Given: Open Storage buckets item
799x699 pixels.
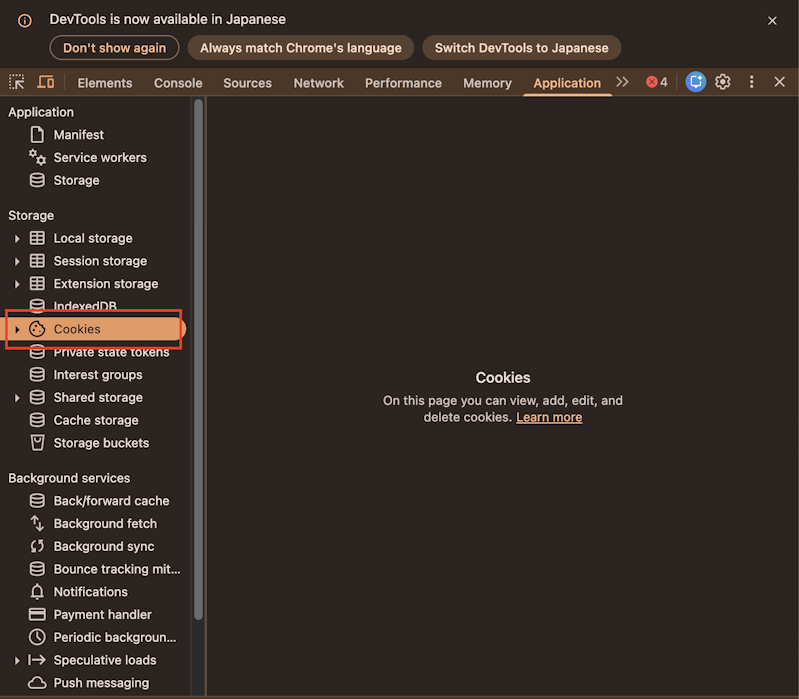Looking at the screenshot, I should click(101, 443).
